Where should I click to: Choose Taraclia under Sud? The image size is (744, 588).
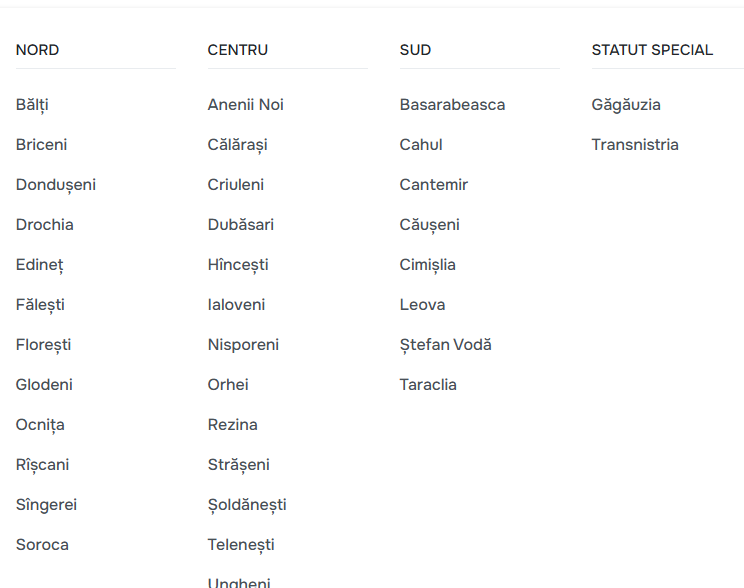pyautogui.click(x=428, y=385)
